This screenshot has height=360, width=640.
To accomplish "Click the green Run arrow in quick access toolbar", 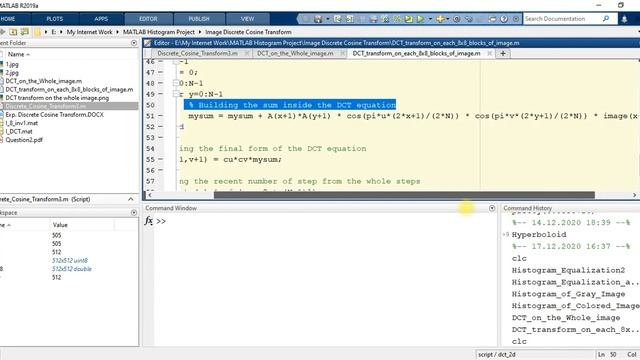I will (x=420, y=19).
